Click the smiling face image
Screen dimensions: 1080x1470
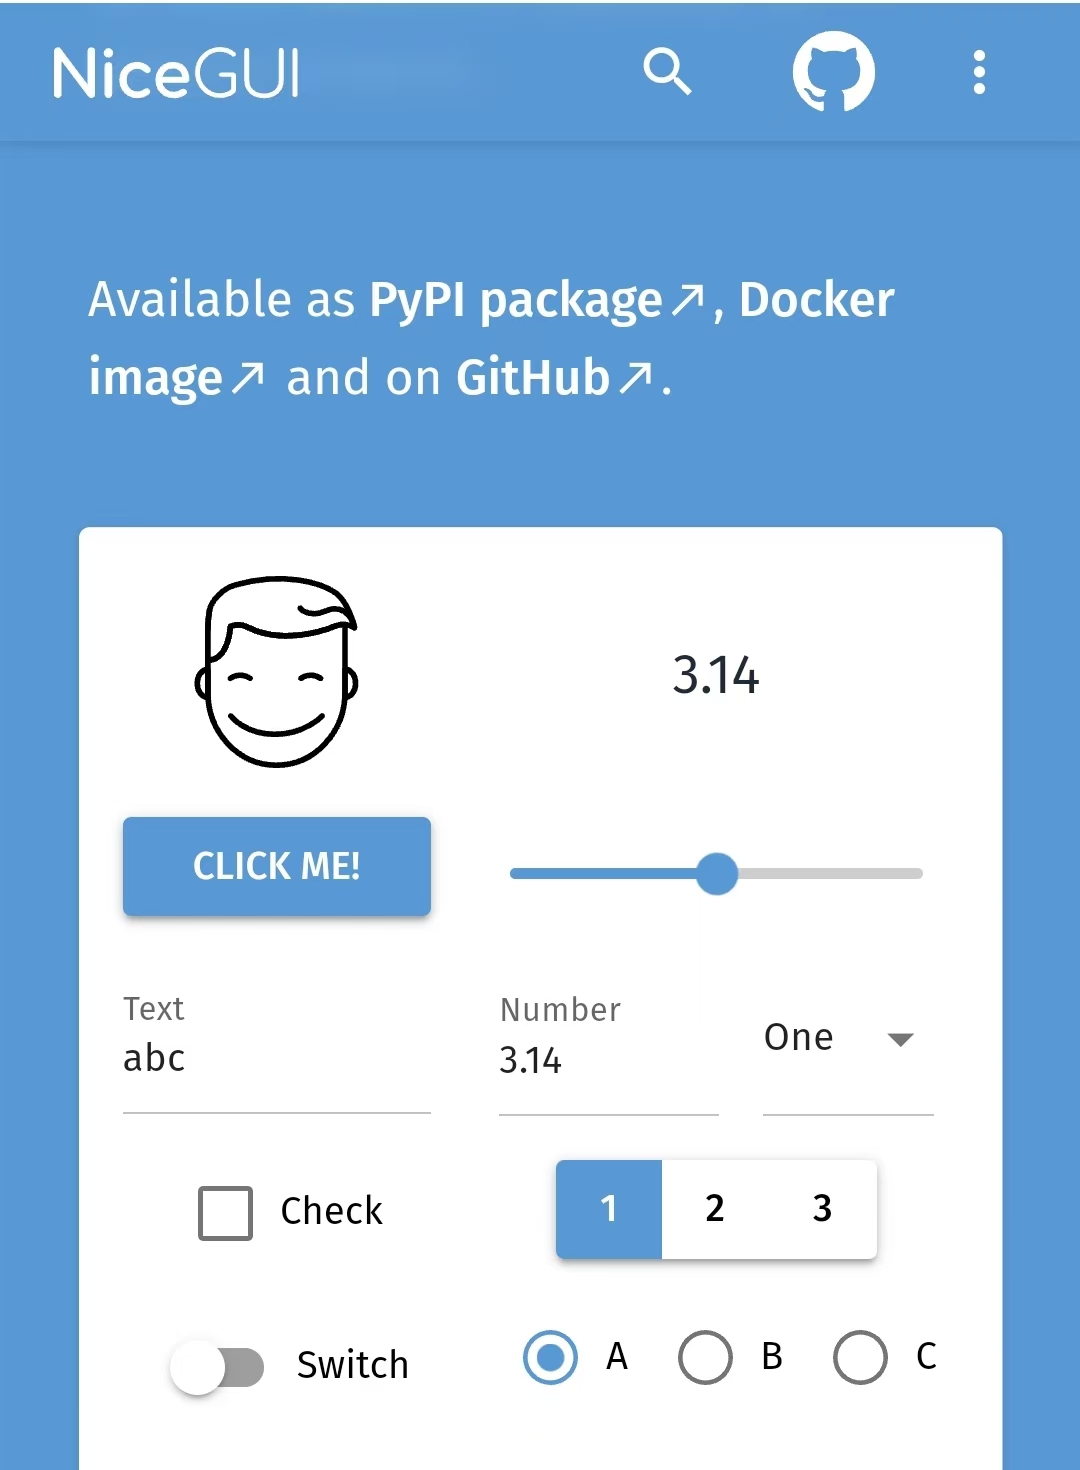277,671
